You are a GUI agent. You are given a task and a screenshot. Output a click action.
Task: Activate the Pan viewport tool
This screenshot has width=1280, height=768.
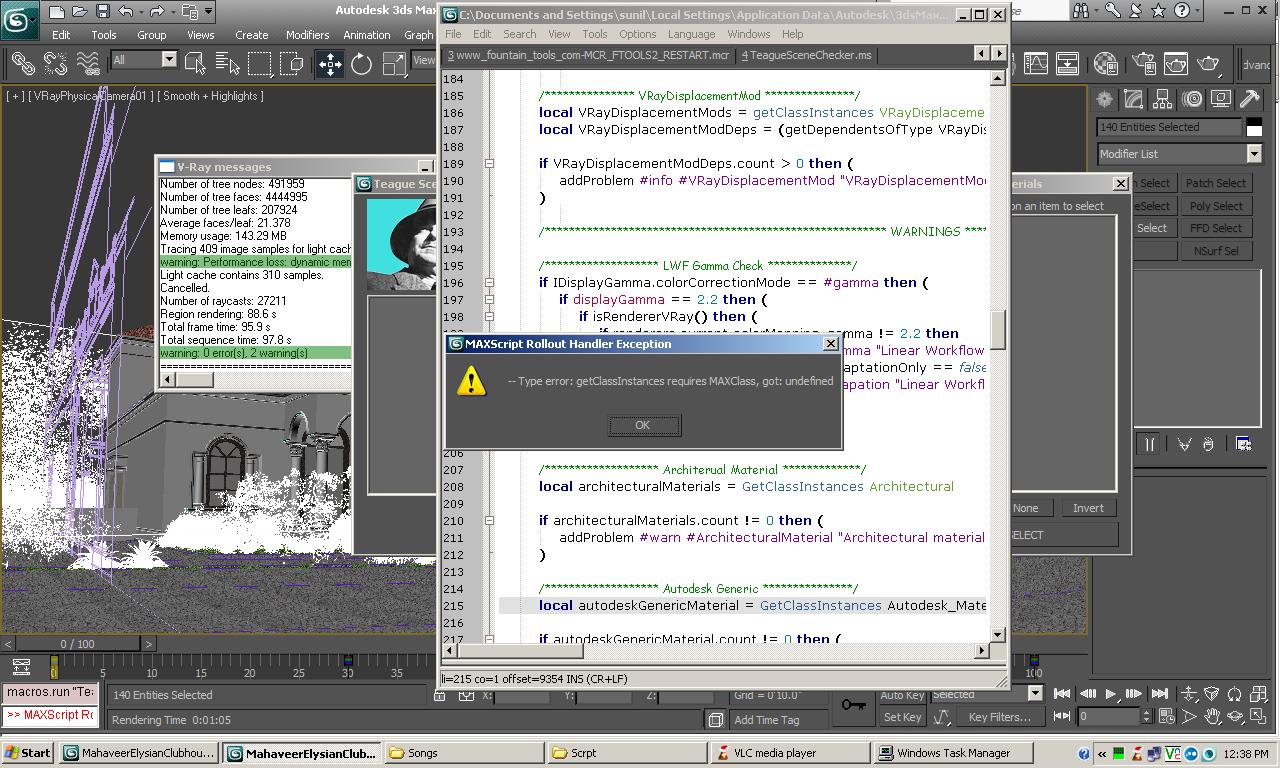[x=1213, y=715]
